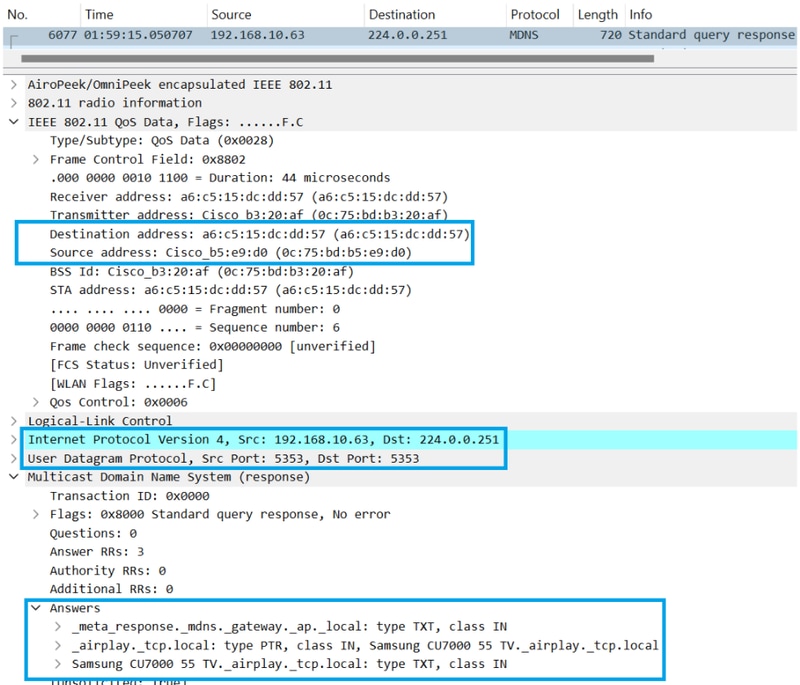Sort by the Length column header
The width and height of the screenshot is (800, 685).
(x=597, y=14)
